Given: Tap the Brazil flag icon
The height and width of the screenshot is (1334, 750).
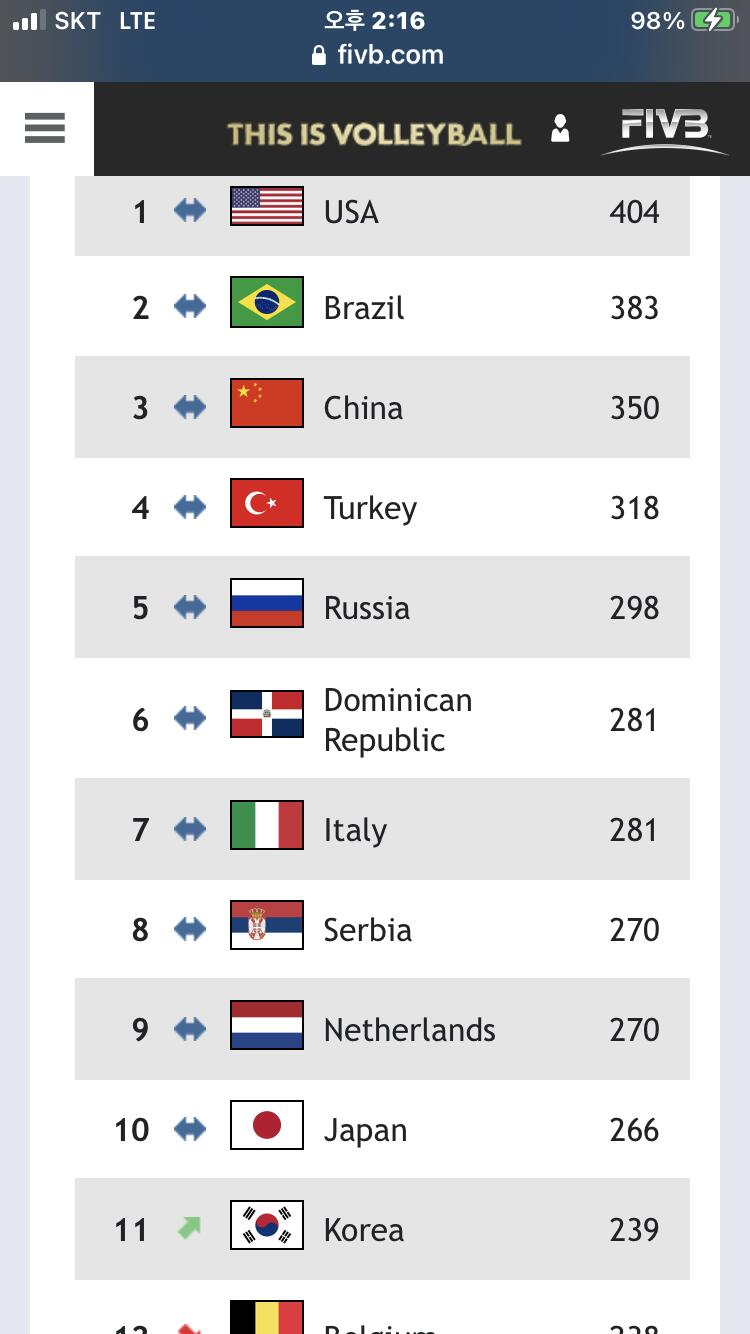Looking at the screenshot, I should click(267, 303).
